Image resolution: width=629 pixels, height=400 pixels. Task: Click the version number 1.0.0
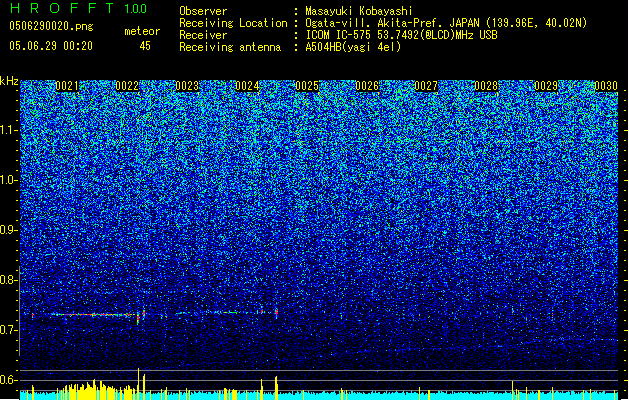(x=136, y=9)
